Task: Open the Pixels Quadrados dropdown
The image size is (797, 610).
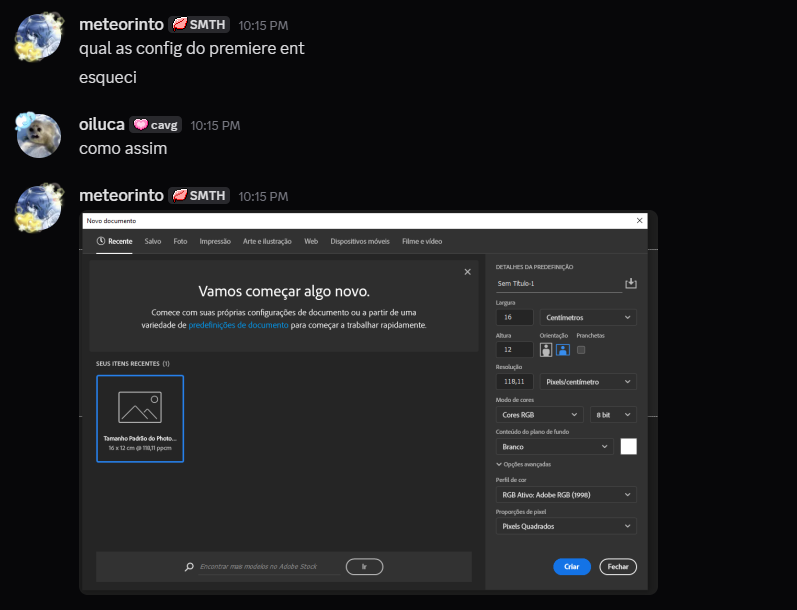Action: click(566, 526)
